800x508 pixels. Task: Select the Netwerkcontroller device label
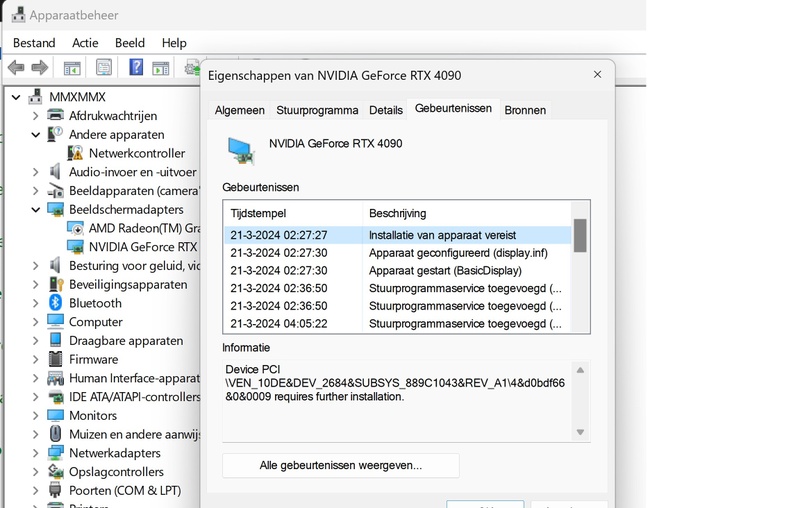pyautogui.click(x=137, y=153)
